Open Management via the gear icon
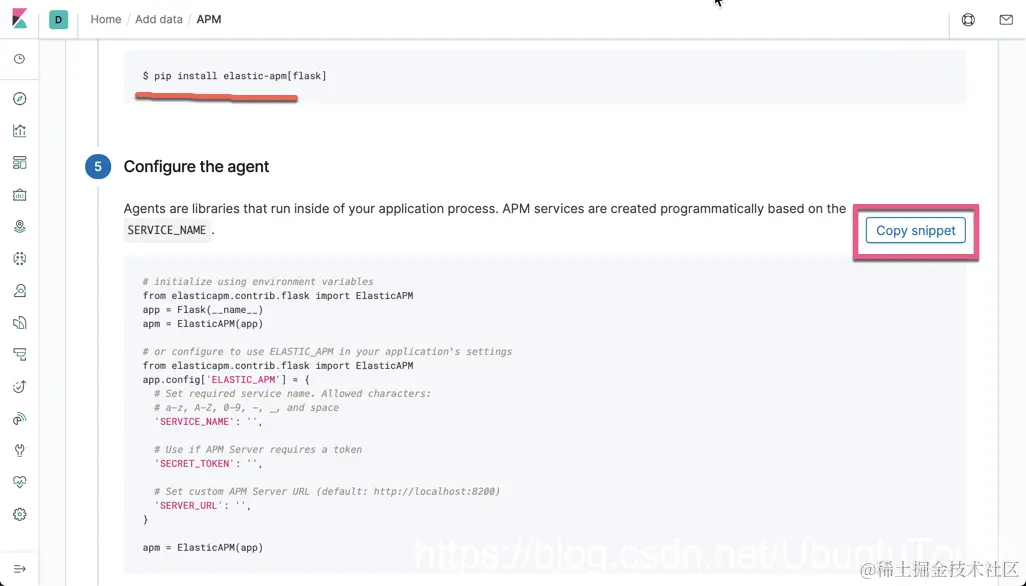1026x586 pixels. pos(20,514)
